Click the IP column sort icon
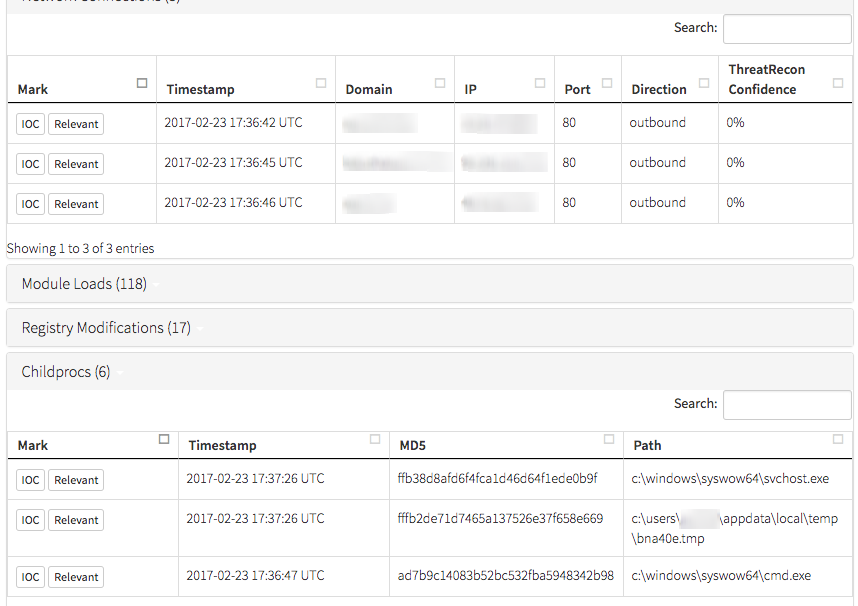The image size is (858, 606). point(540,83)
